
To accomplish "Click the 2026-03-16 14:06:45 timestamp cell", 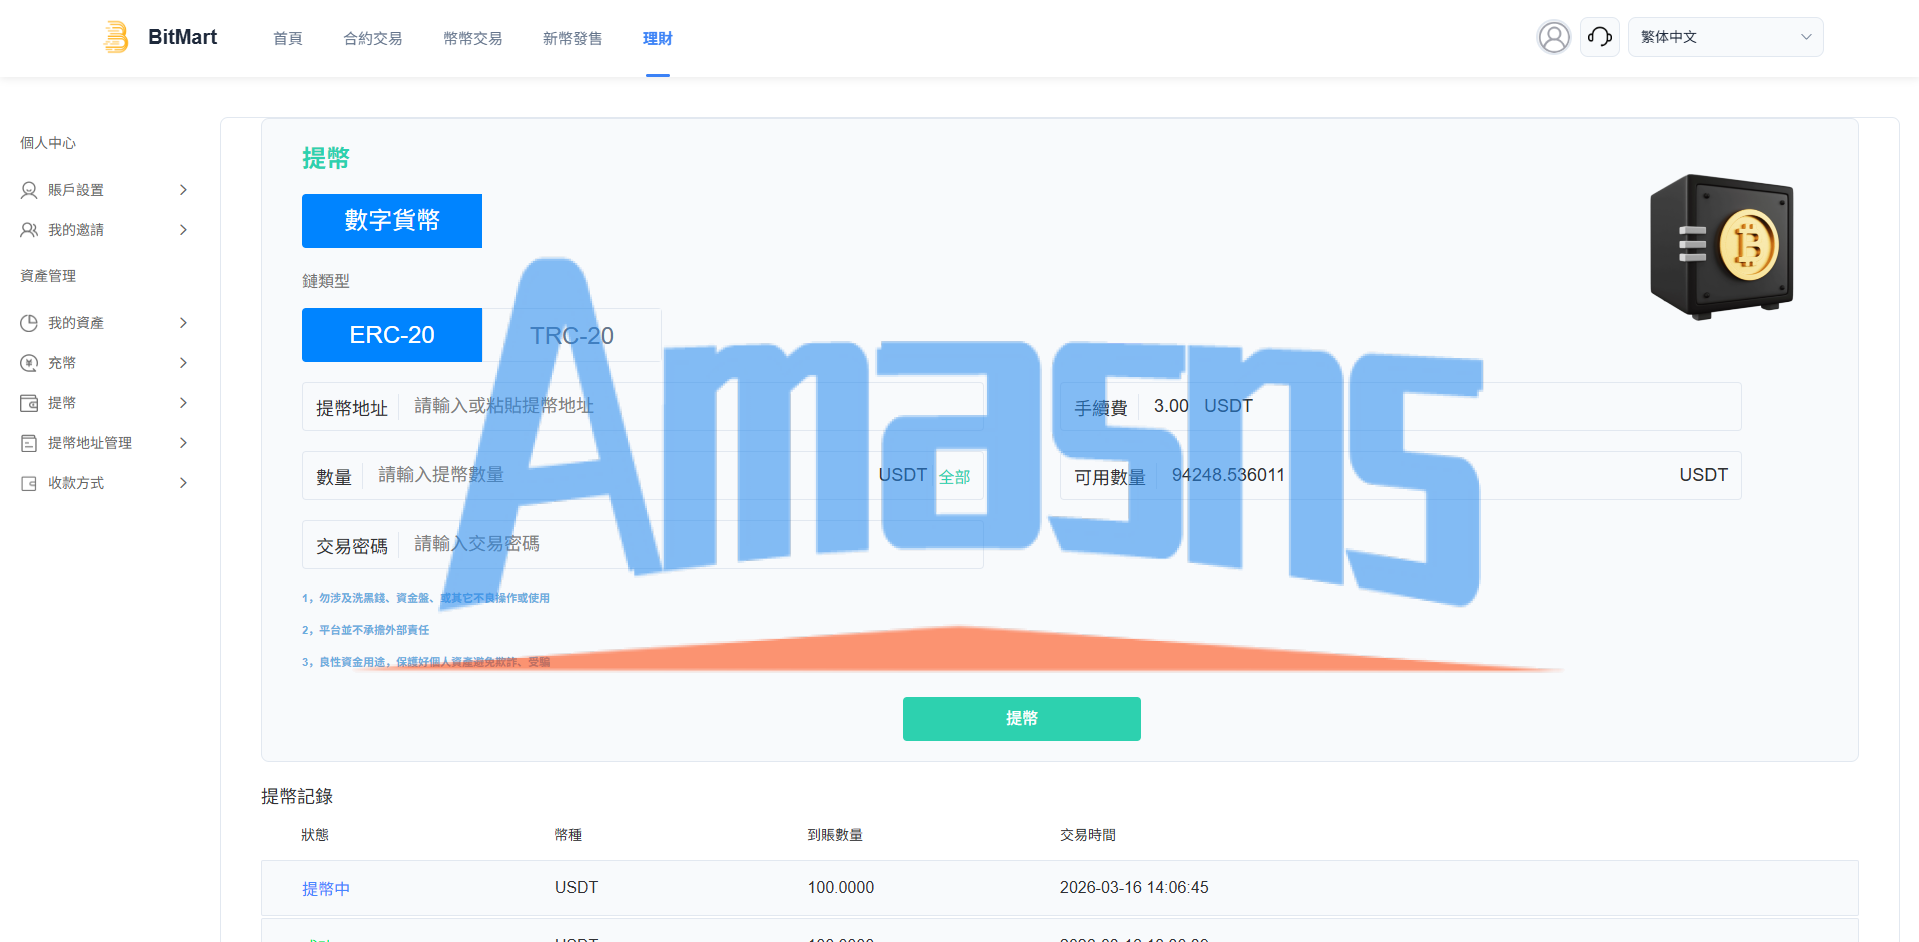I will (1134, 887).
